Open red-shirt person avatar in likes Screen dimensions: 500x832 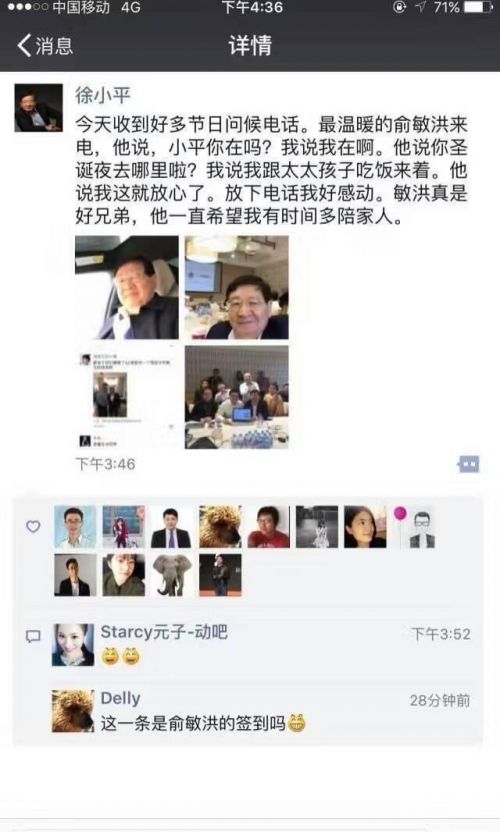pos(269,527)
